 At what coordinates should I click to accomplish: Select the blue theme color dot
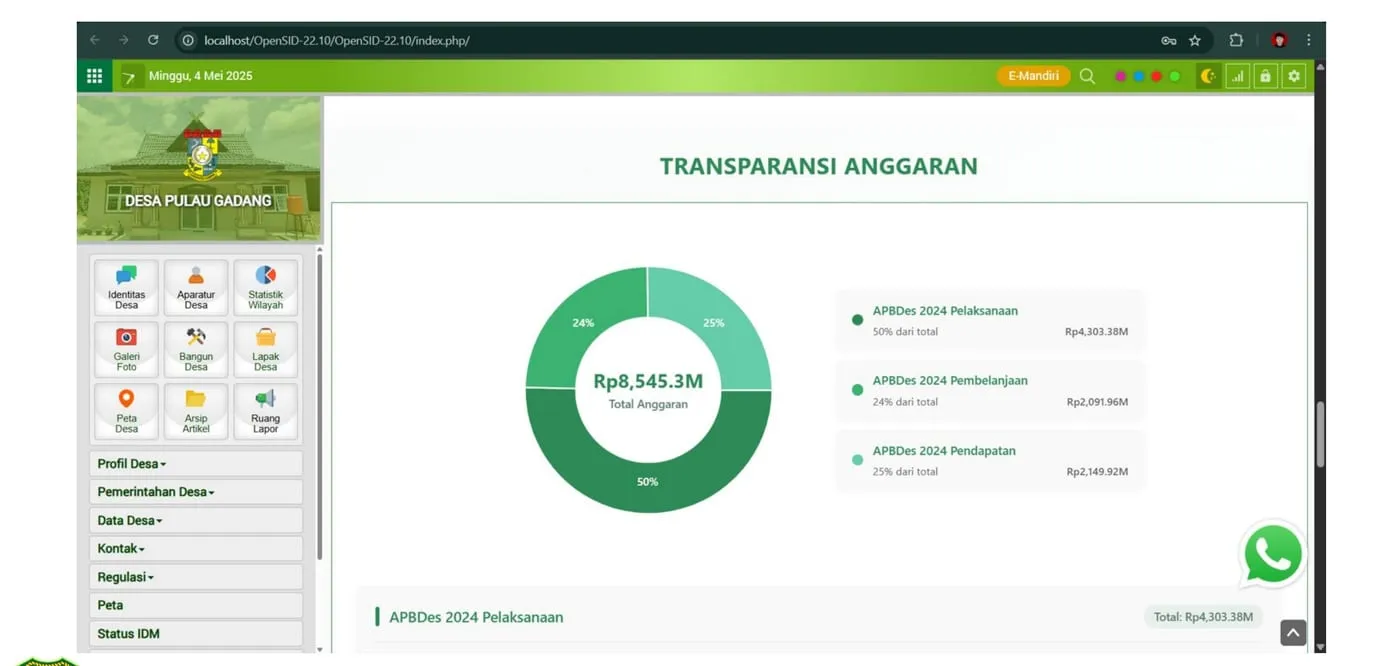pyautogui.click(x=1138, y=76)
